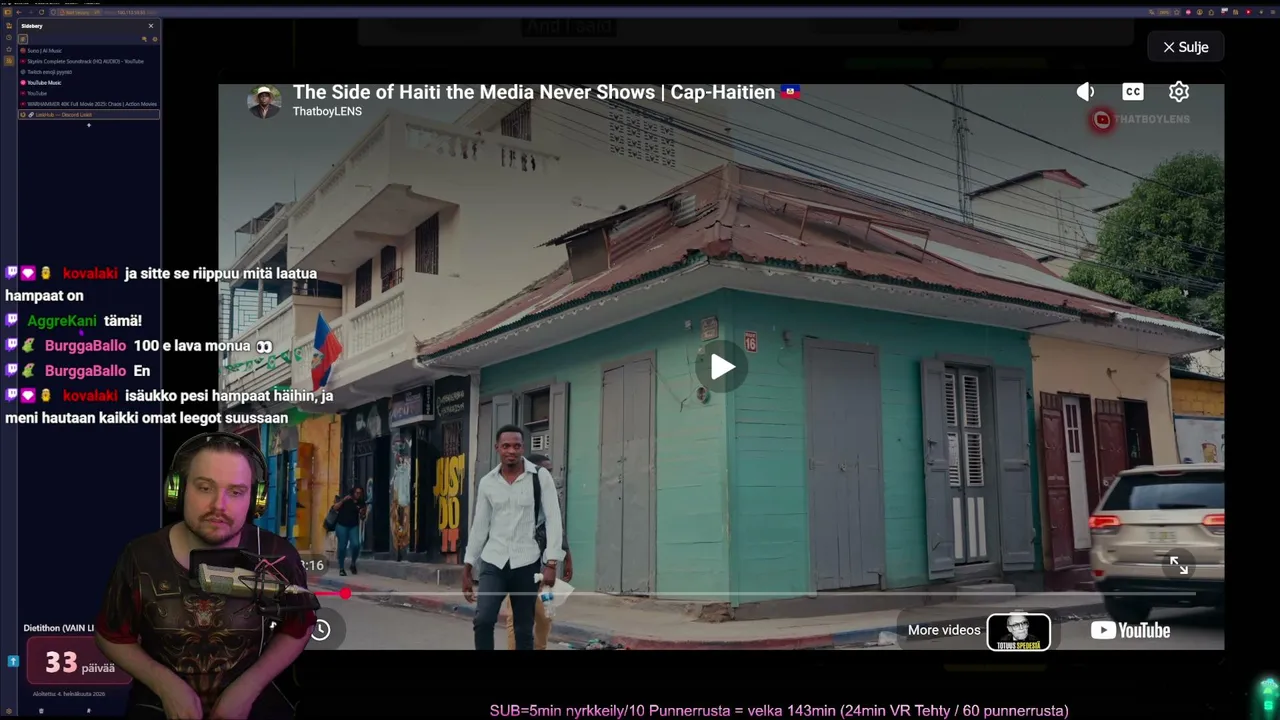Open the WARHAMMER 40K Full Movie tab
The image size is (1280, 720).
click(x=89, y=104)
